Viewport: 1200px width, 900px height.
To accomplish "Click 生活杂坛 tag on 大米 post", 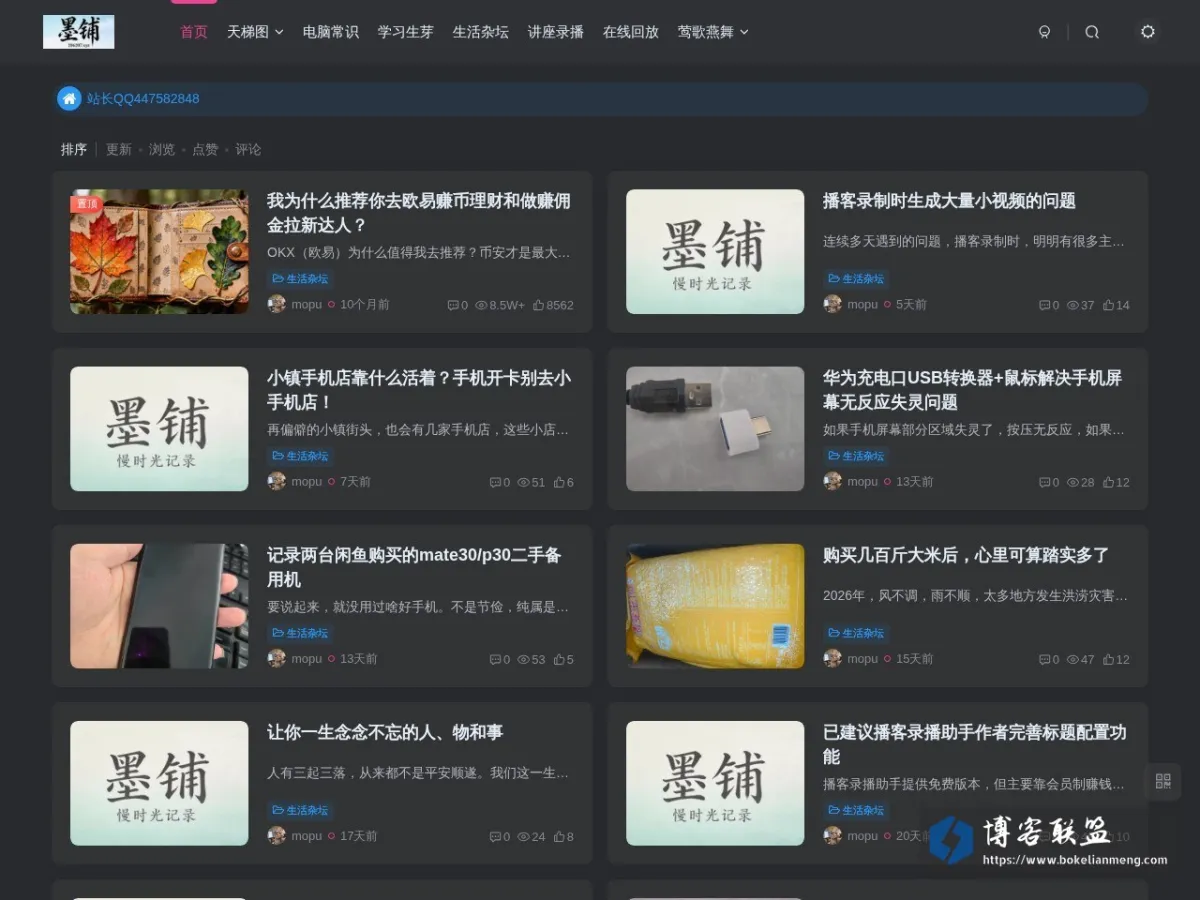I will pos(856,633).
